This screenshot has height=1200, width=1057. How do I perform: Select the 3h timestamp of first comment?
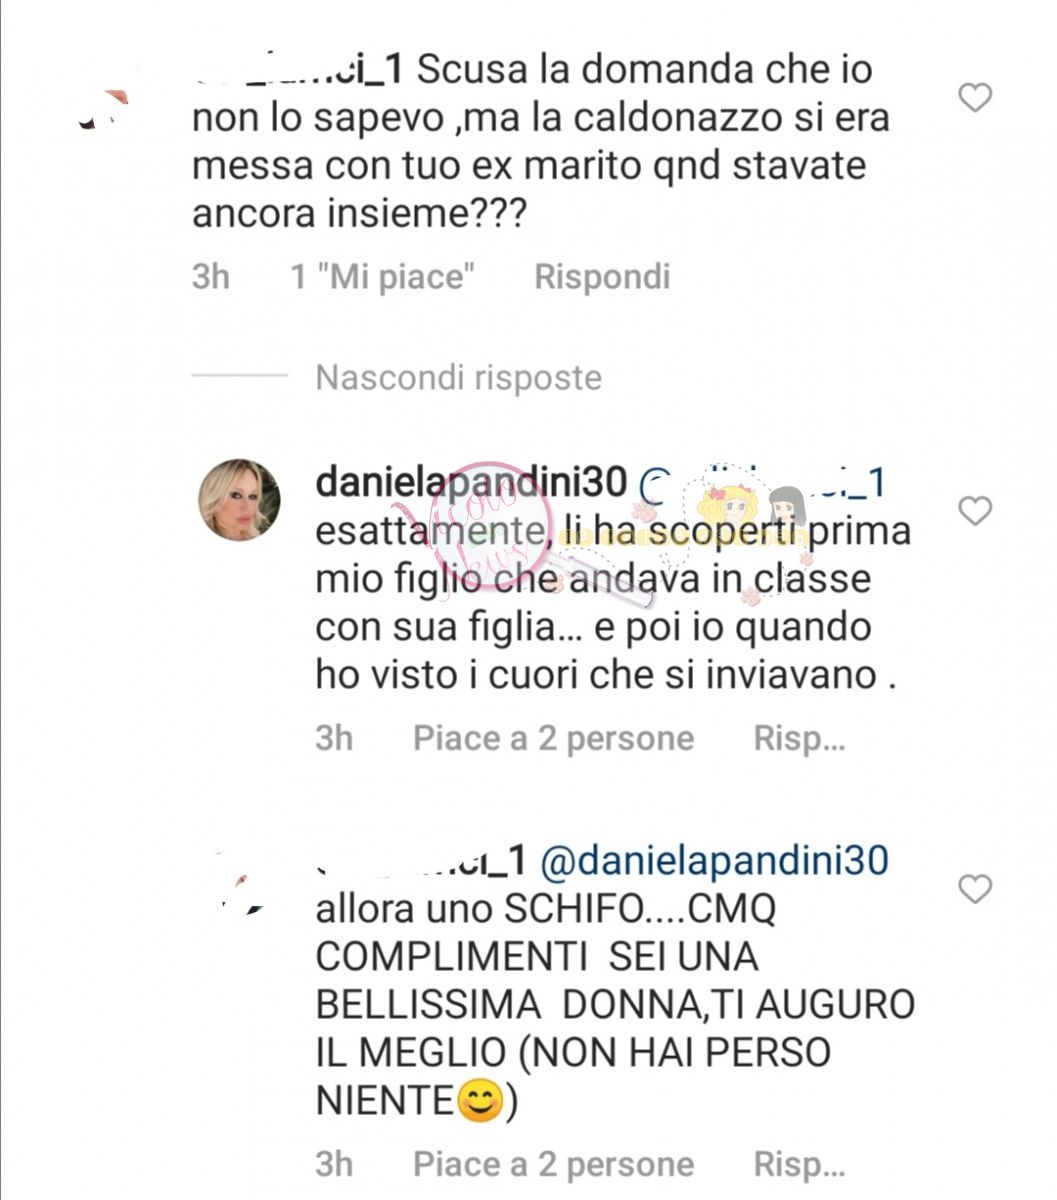coord(211,276)
